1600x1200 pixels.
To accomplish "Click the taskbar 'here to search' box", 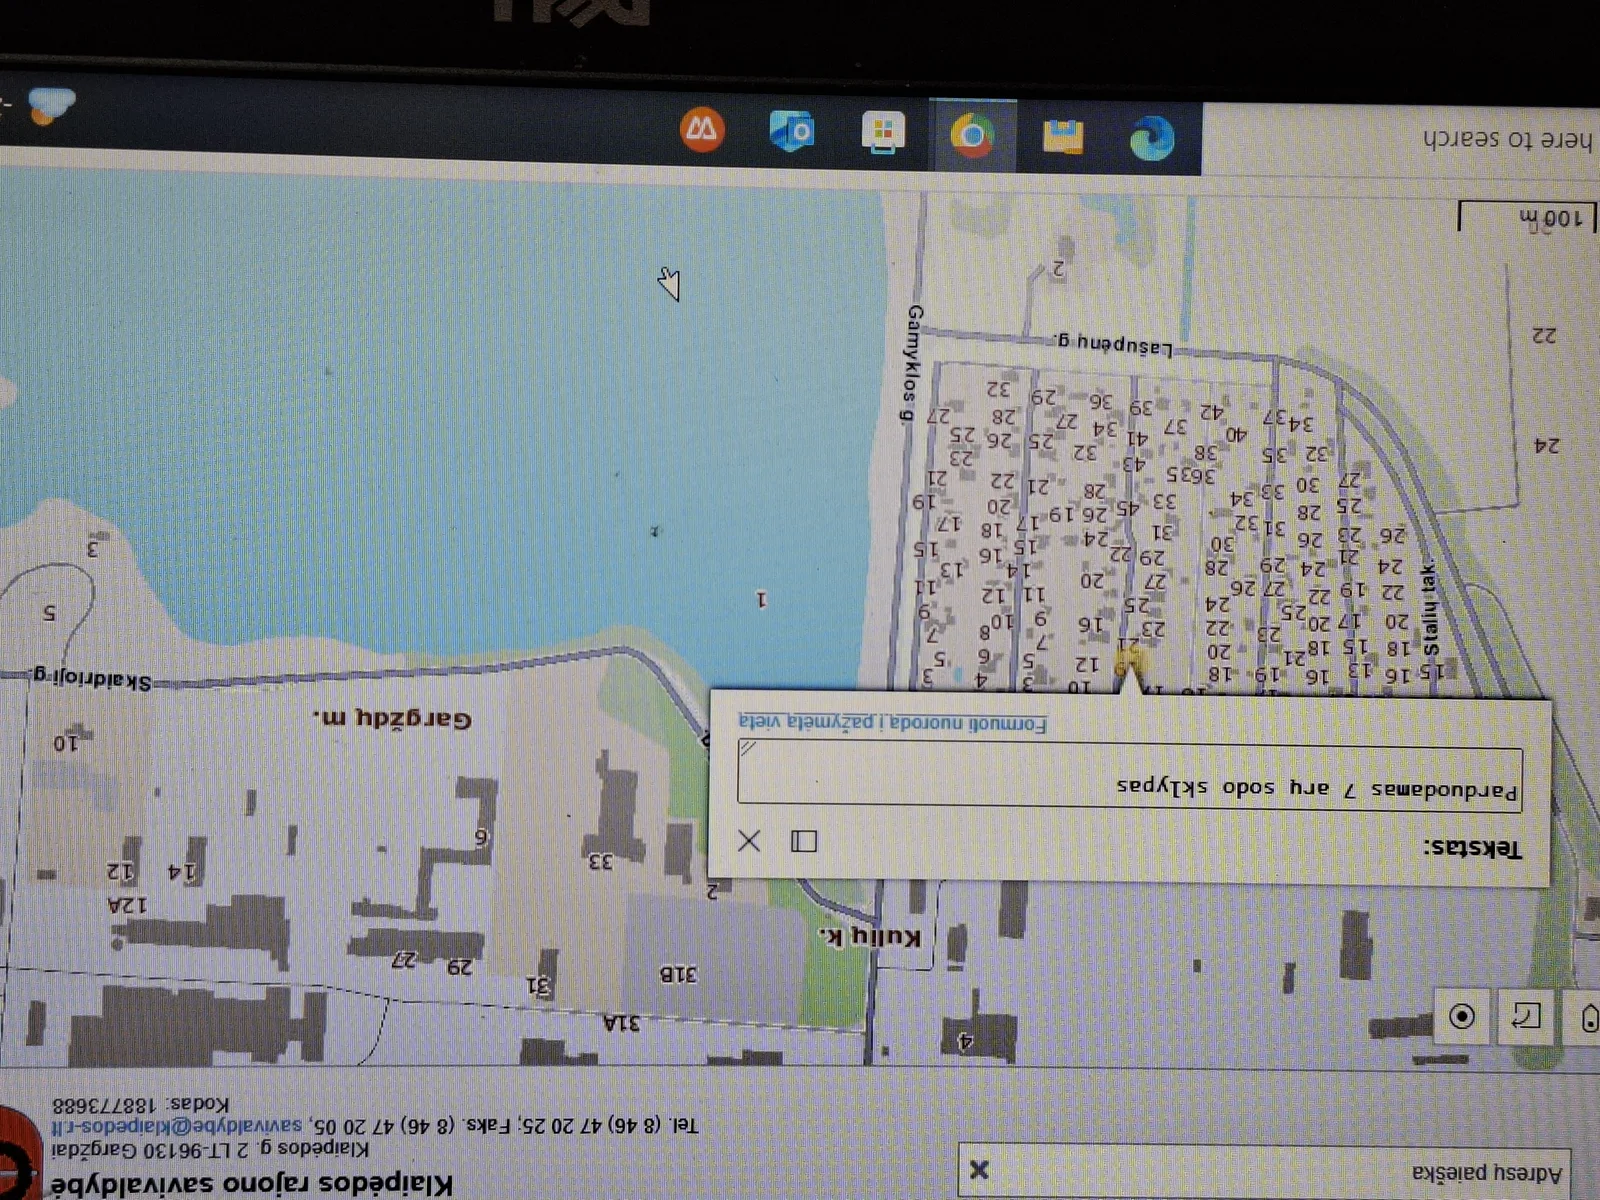I will click(1400, 140).
